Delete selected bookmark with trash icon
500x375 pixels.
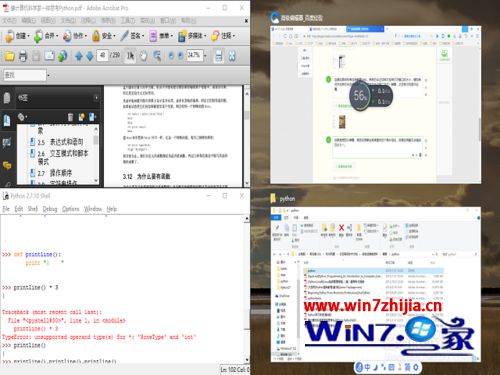click(70, 117)
